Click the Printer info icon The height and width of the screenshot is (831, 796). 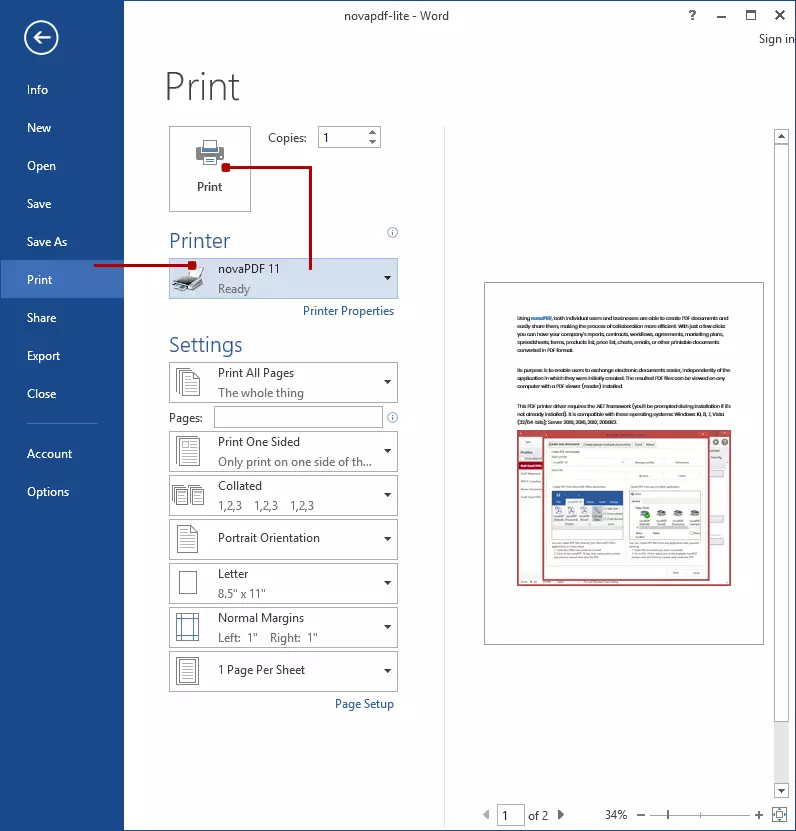tap(392, 233)
